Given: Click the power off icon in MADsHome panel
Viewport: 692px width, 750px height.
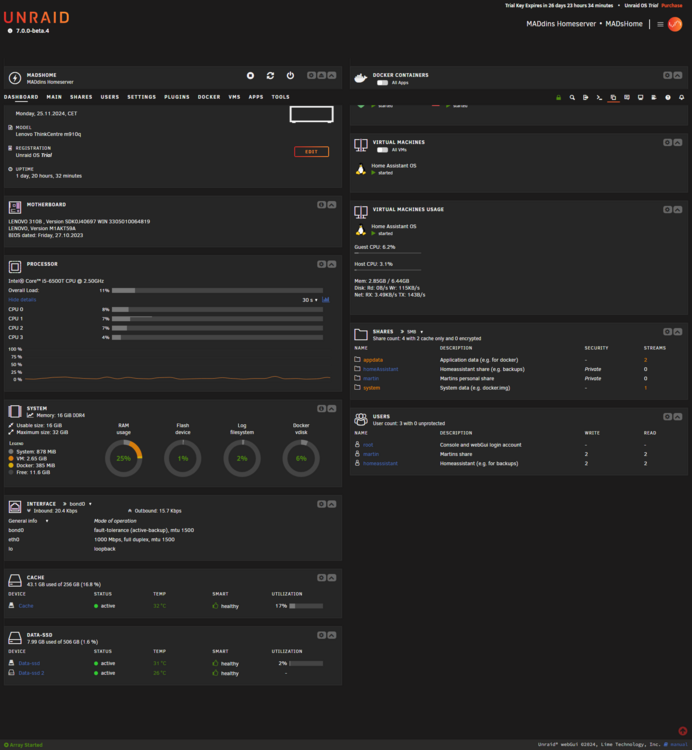Looking at the screenshot, I should pyautogui.click(x=290, y=76).
